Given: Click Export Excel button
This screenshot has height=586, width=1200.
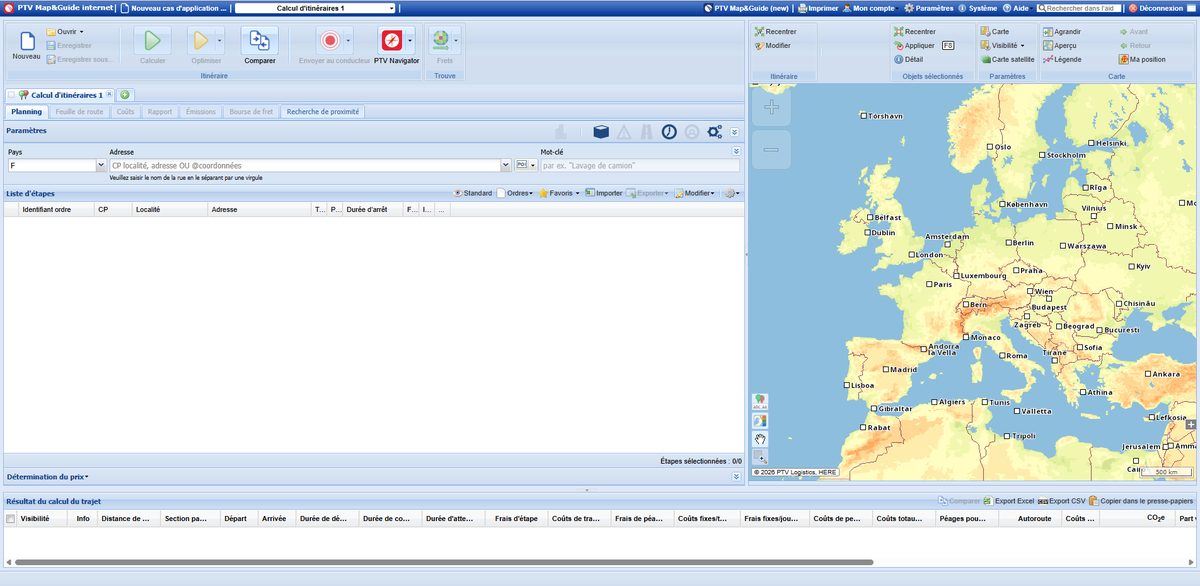Looking at the screenshot, I should 1007,501.
